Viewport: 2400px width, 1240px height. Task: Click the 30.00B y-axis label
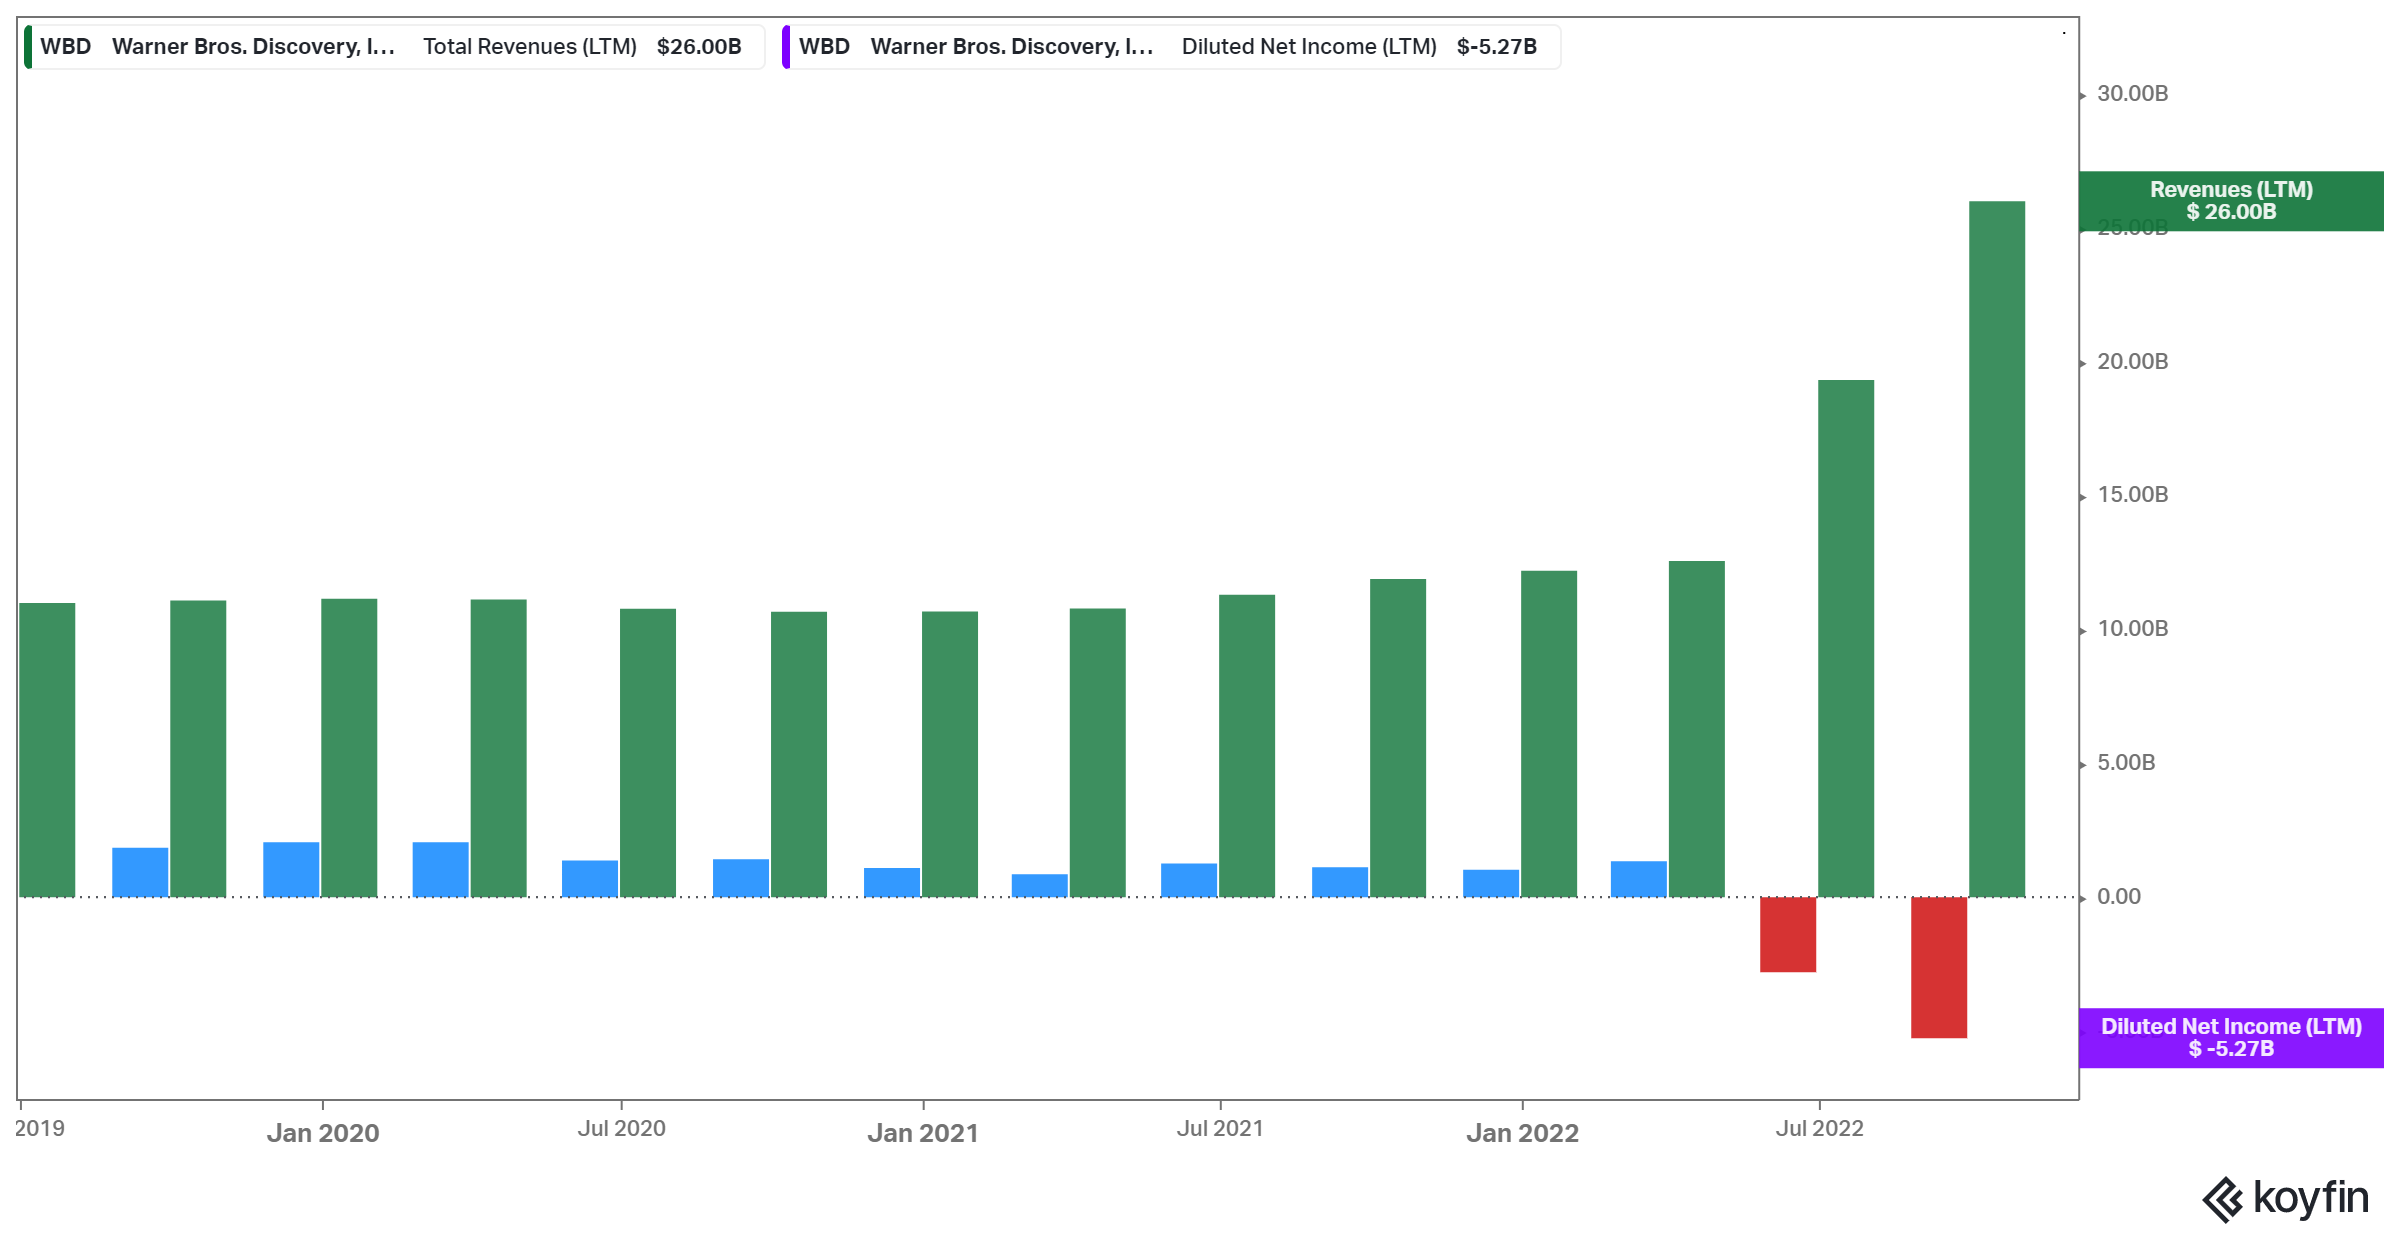[x=2132, y=94]
